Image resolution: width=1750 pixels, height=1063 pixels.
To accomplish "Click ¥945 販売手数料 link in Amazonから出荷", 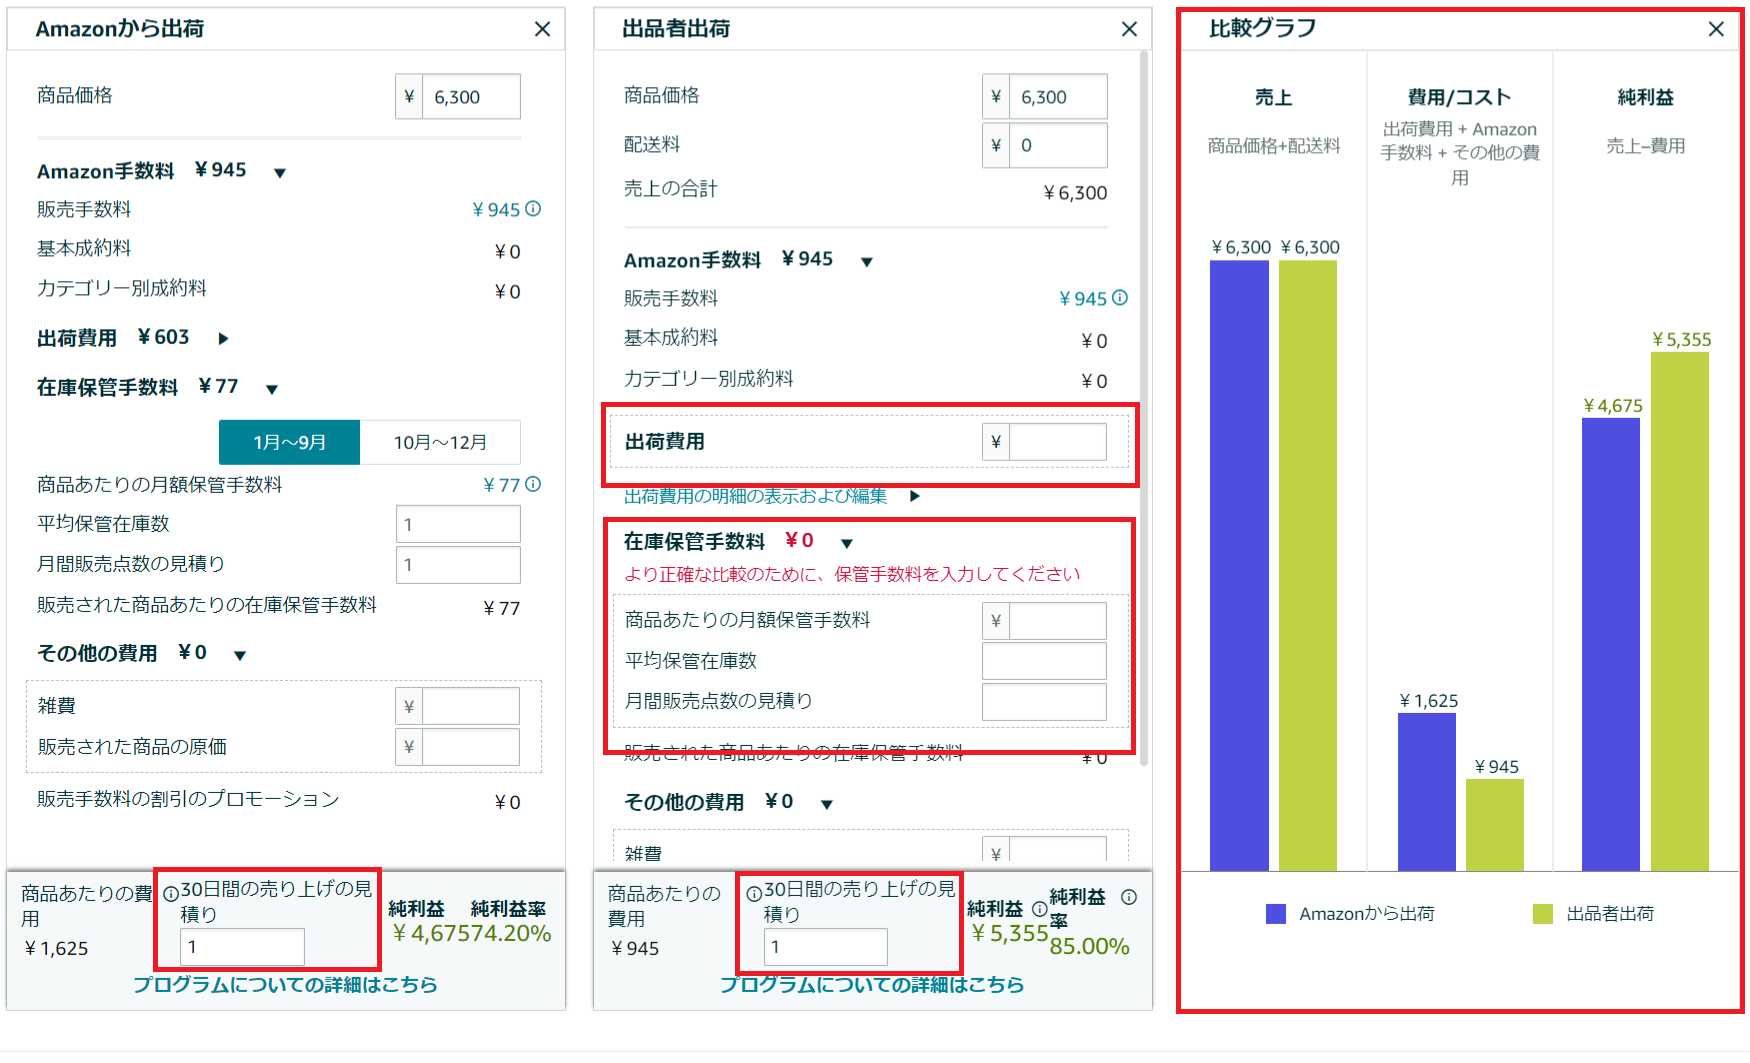I will pos(496,209).
